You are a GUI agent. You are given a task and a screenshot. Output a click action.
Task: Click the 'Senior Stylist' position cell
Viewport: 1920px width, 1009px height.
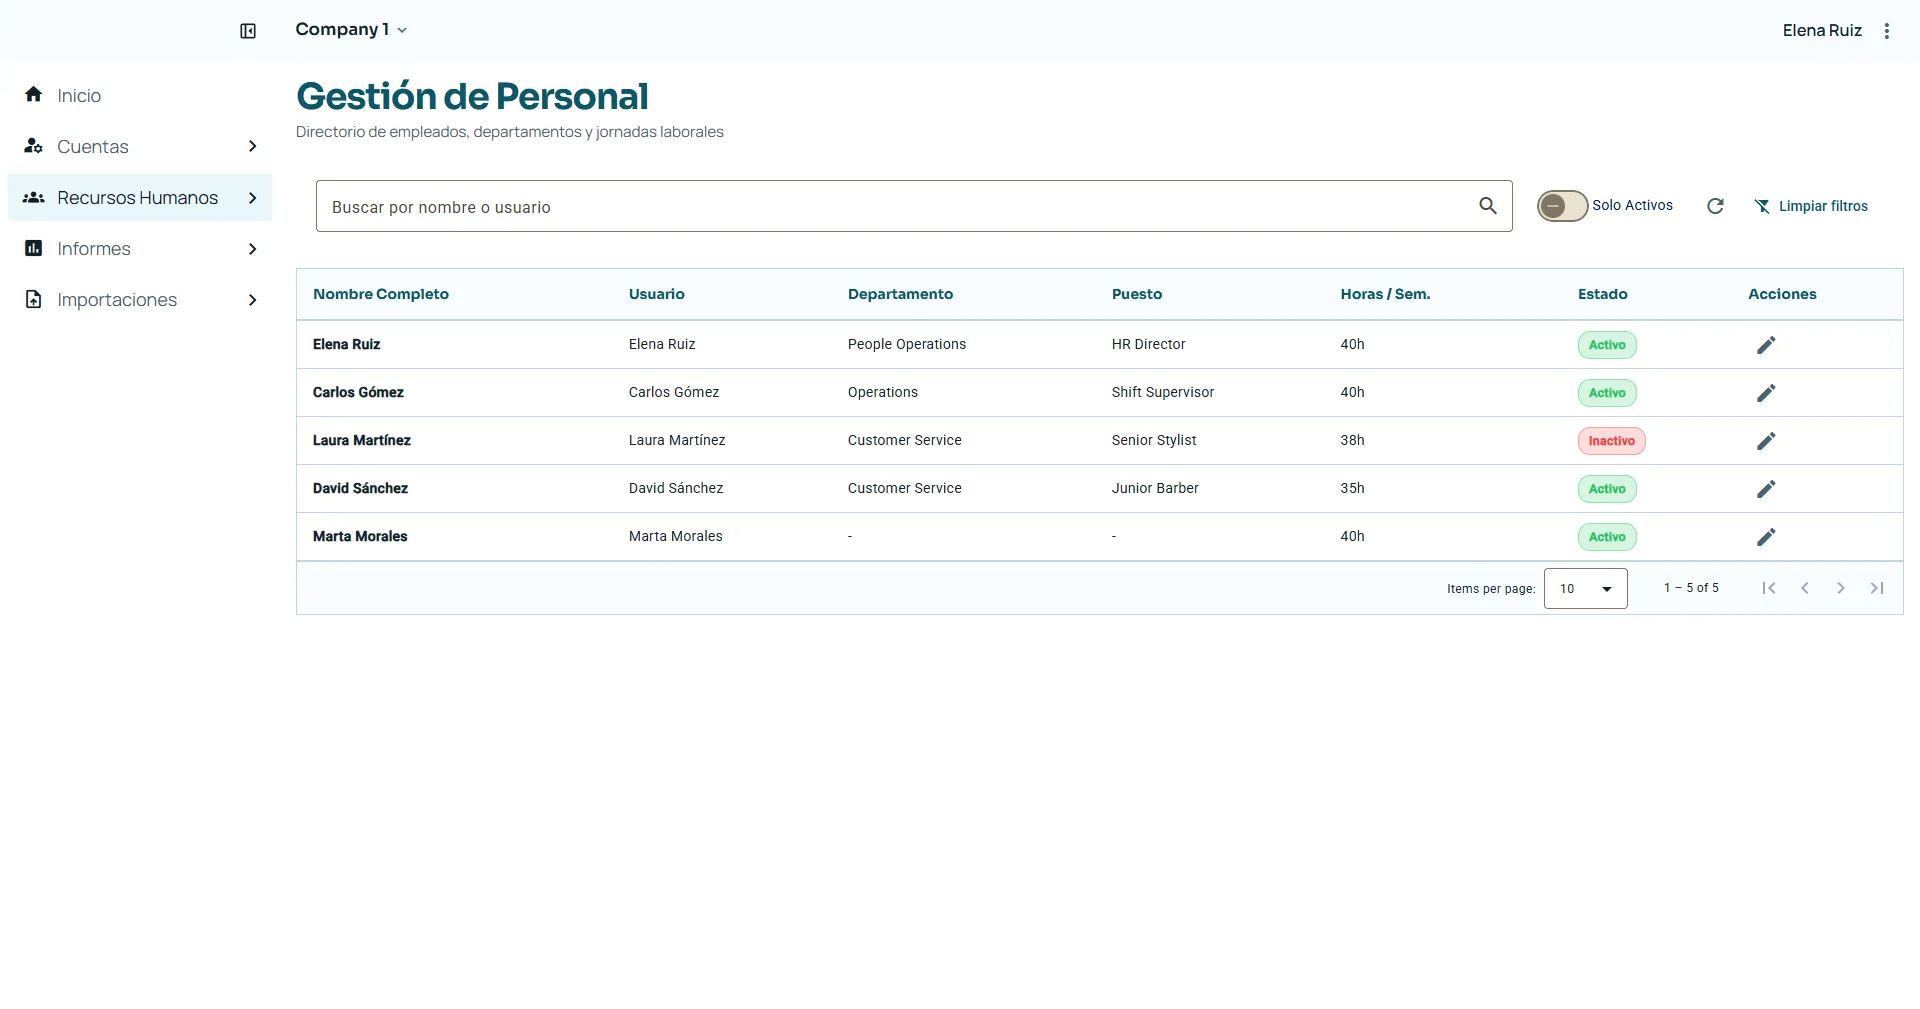[1154, 441]
